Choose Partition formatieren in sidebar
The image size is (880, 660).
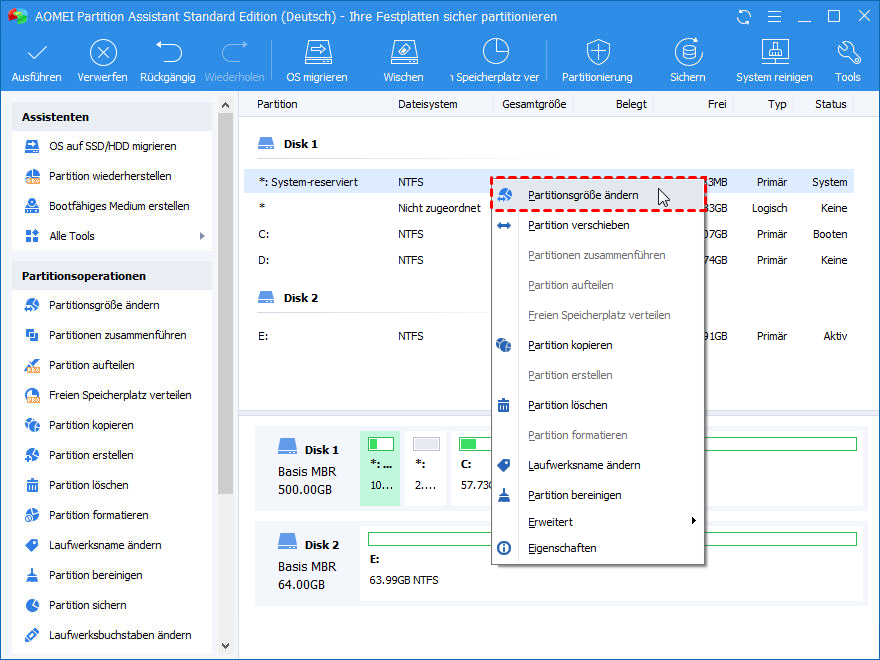[113, 515]
